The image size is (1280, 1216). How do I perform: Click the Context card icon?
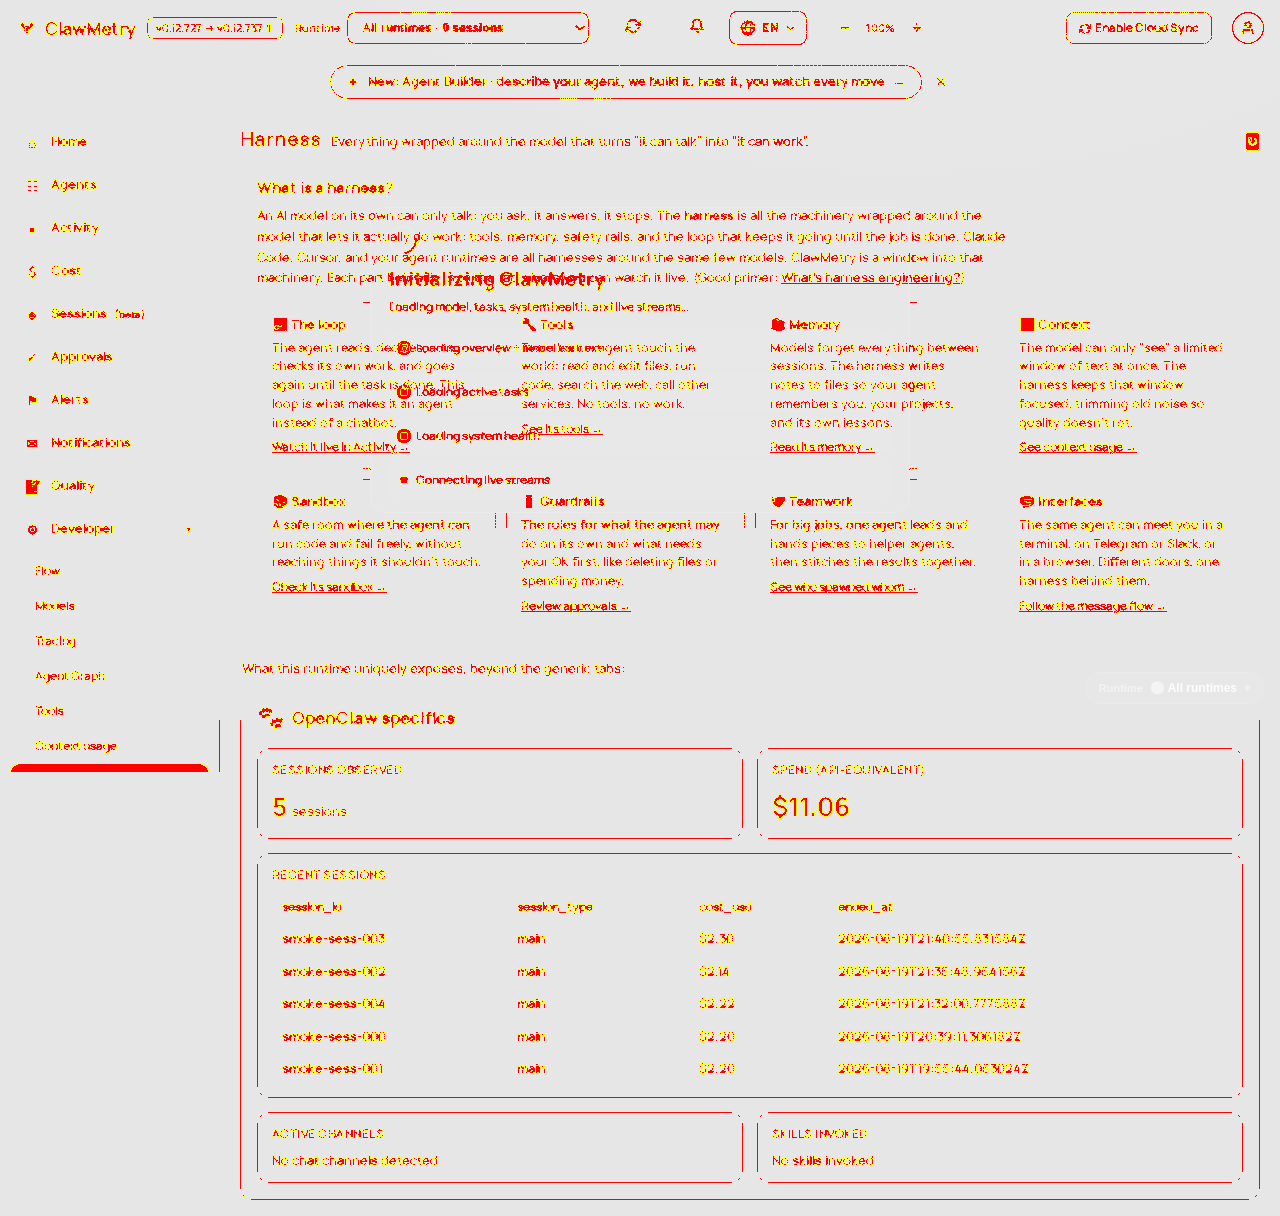pyautogui.click(x=1027, y=325)
